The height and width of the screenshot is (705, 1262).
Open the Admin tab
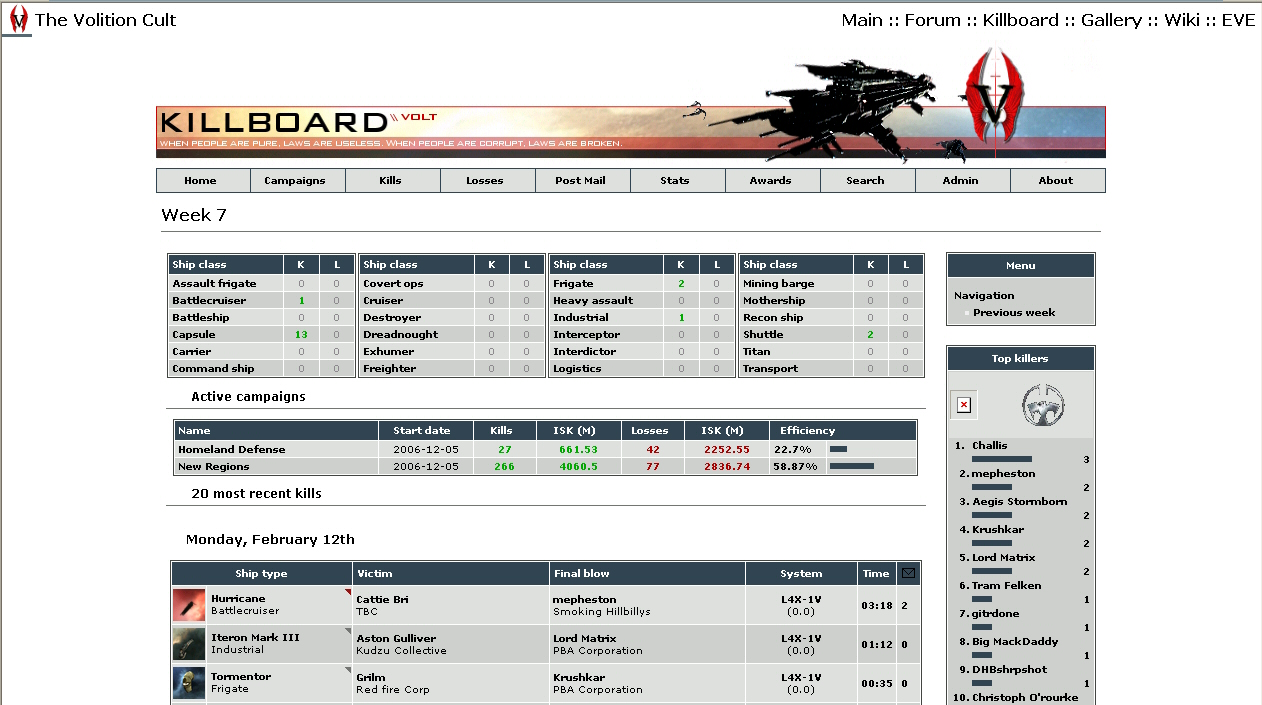click(963, 181)
